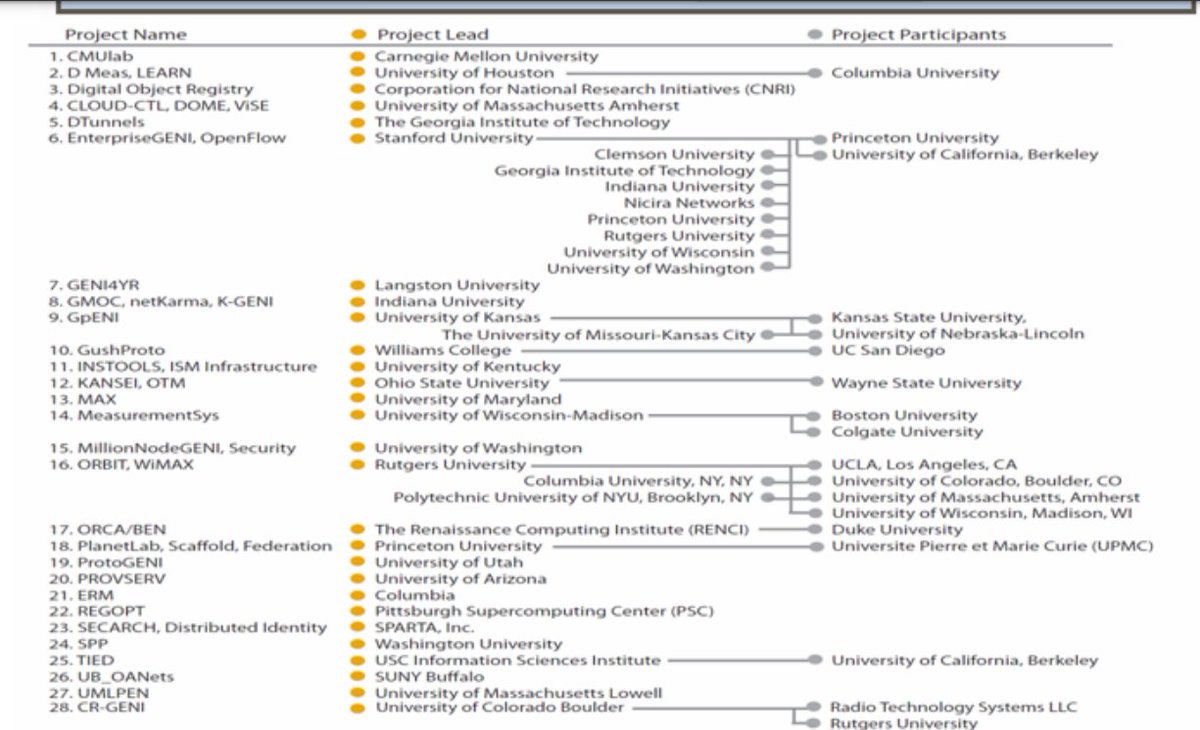Click "Pittsburgh Supercomputing Center (PSC)" lead

[544, 611]
